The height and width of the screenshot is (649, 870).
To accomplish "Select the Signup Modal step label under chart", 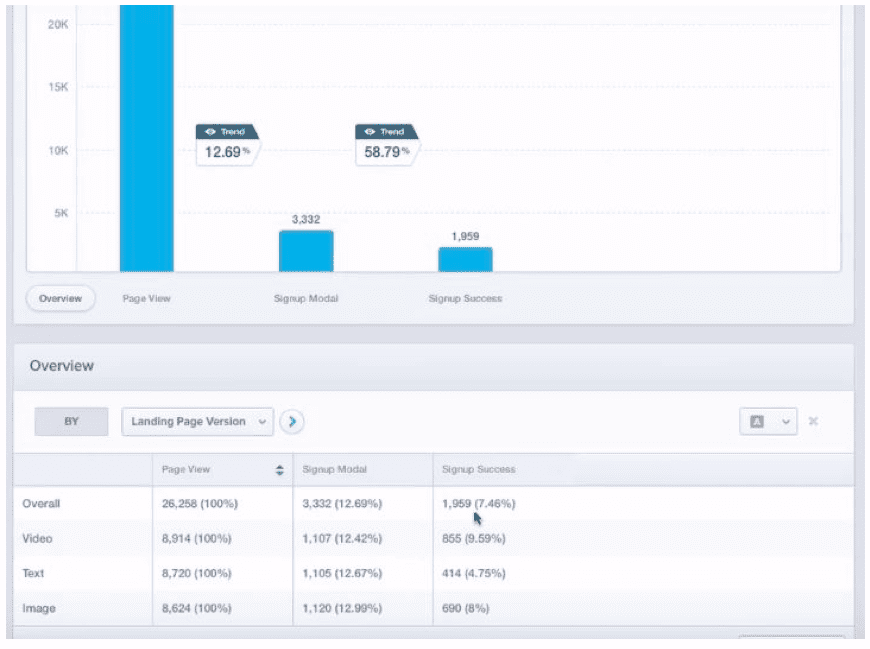I will click(306, 299).
